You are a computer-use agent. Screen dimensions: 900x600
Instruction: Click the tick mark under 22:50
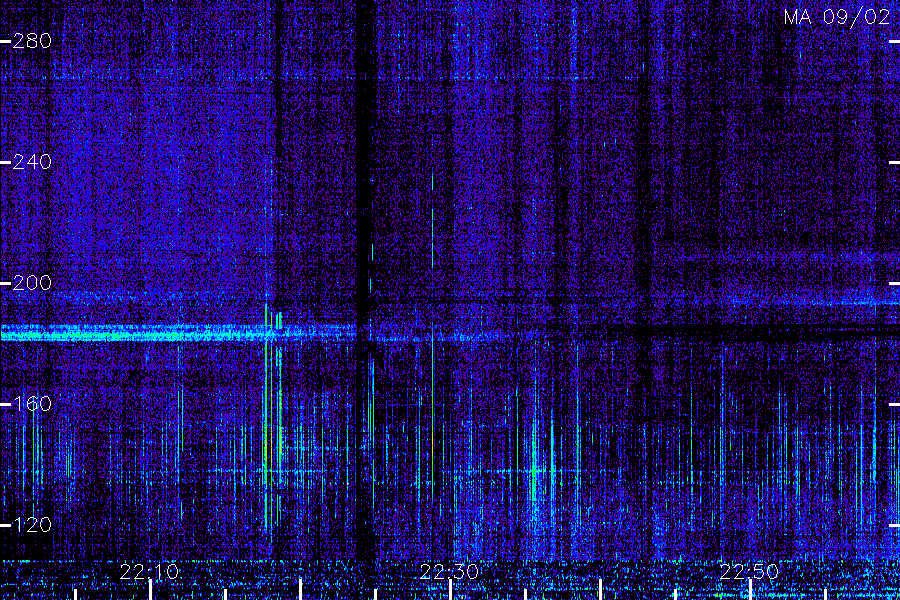tap(750, 590)
